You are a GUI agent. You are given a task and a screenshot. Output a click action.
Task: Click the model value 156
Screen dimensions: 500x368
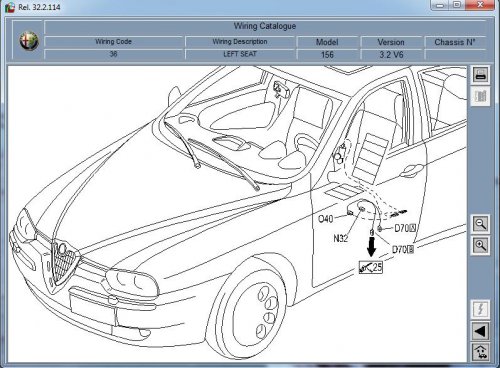click(x=327, y=54)
